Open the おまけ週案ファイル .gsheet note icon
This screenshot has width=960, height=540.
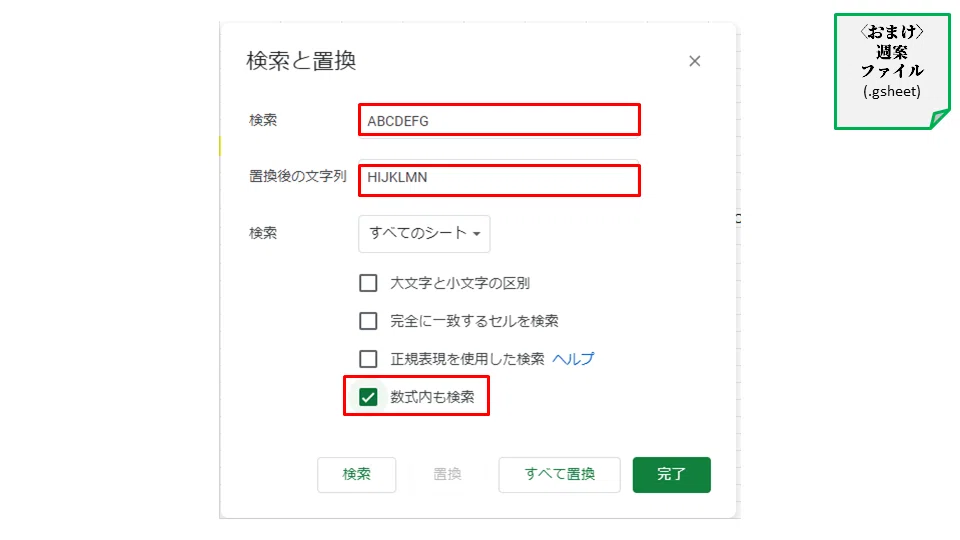pyautogui.click(x=892, y=72)
